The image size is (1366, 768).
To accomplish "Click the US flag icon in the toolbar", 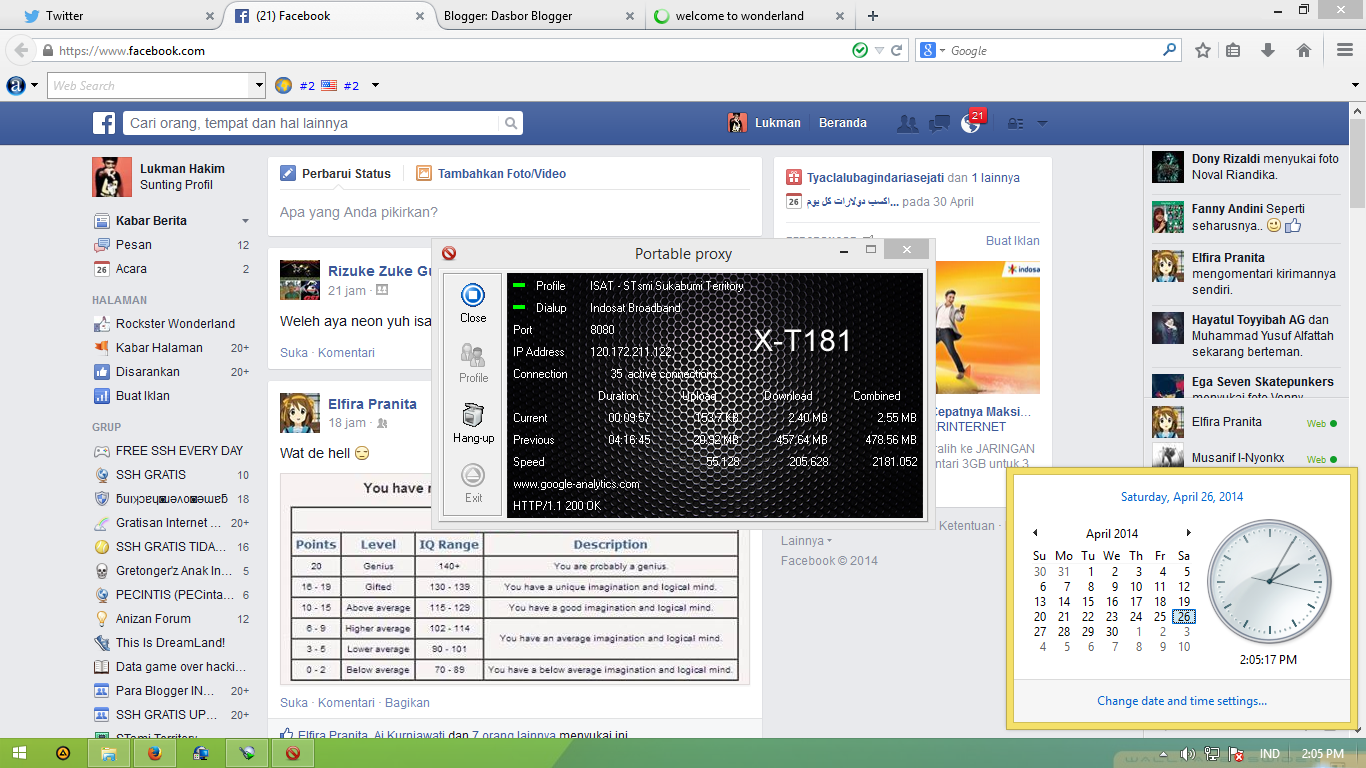I will pyautogui.click(x=329, y=86).
